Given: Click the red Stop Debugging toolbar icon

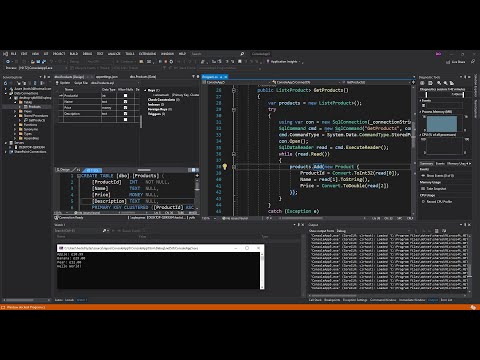Looking at the screenshot, I should (x=166, y=62).
